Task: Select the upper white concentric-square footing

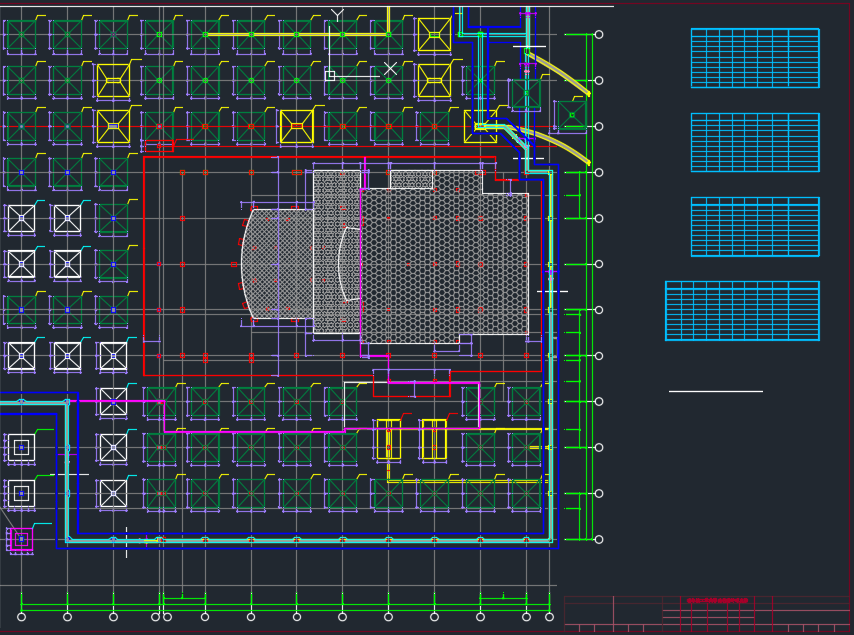Action: (x=21, y=448)
